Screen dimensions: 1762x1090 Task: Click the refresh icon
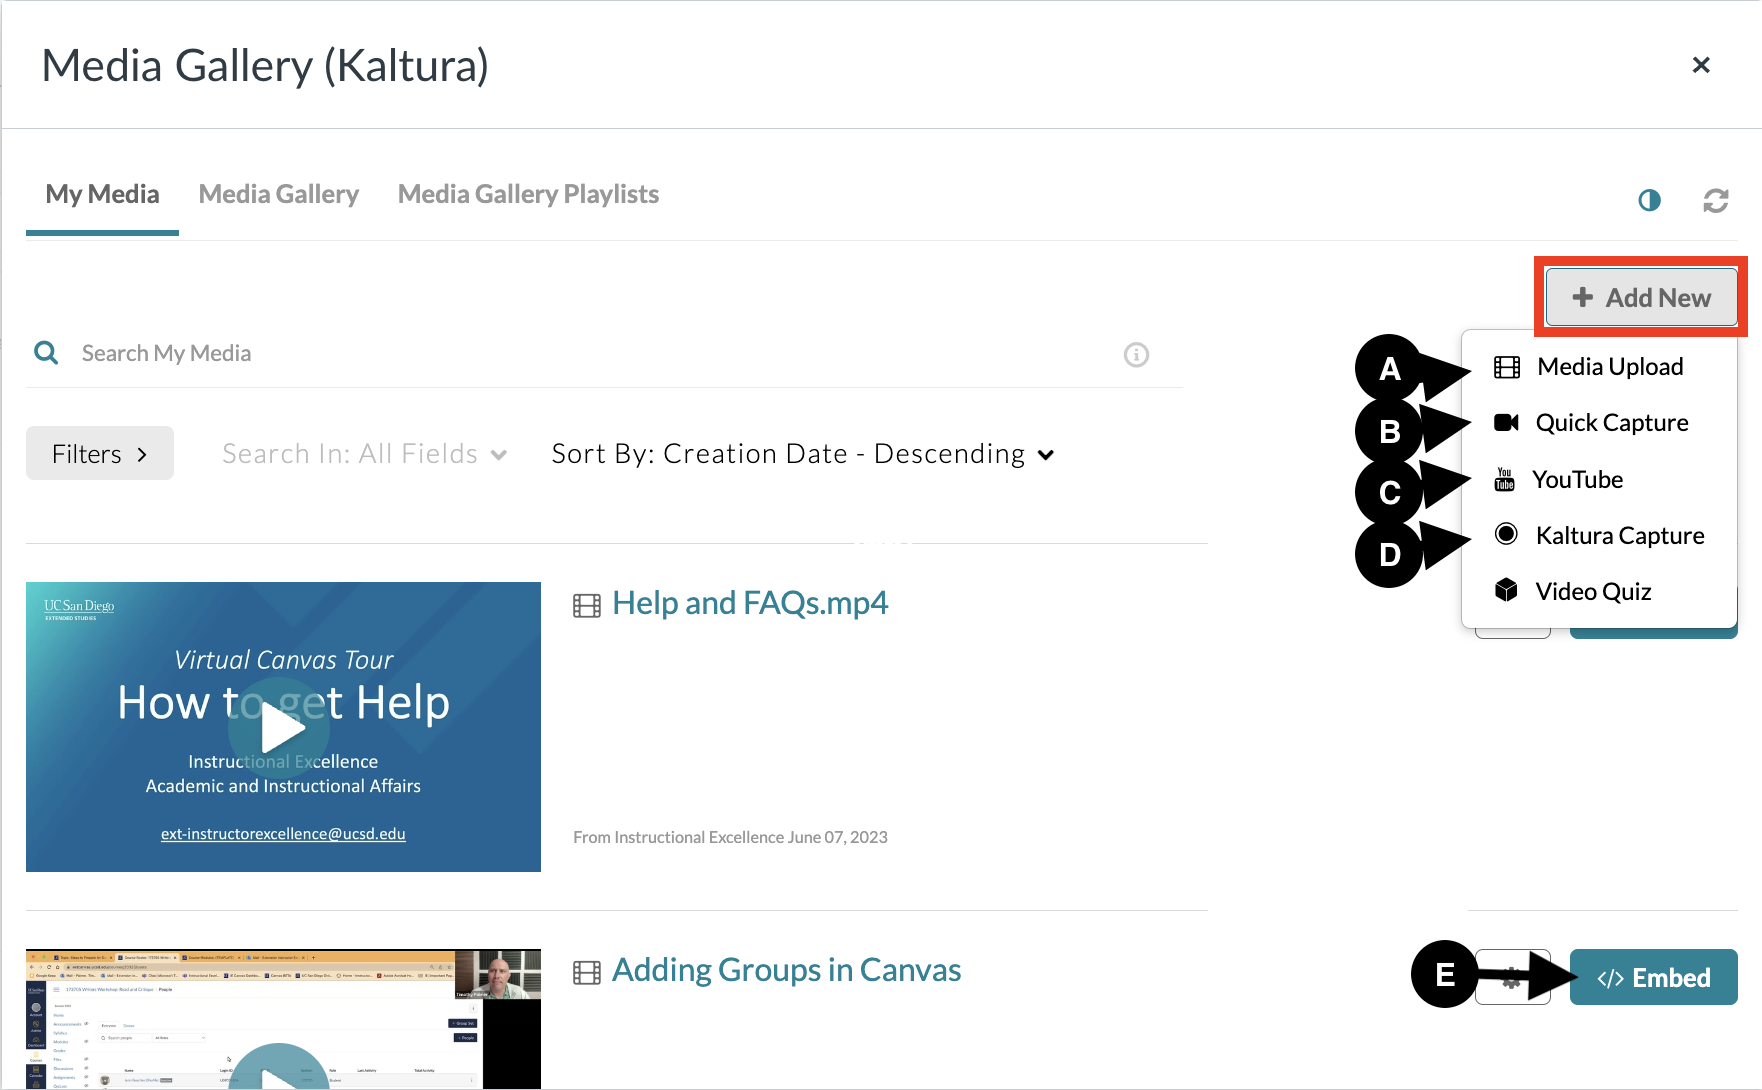click(x=1716, y=200)
